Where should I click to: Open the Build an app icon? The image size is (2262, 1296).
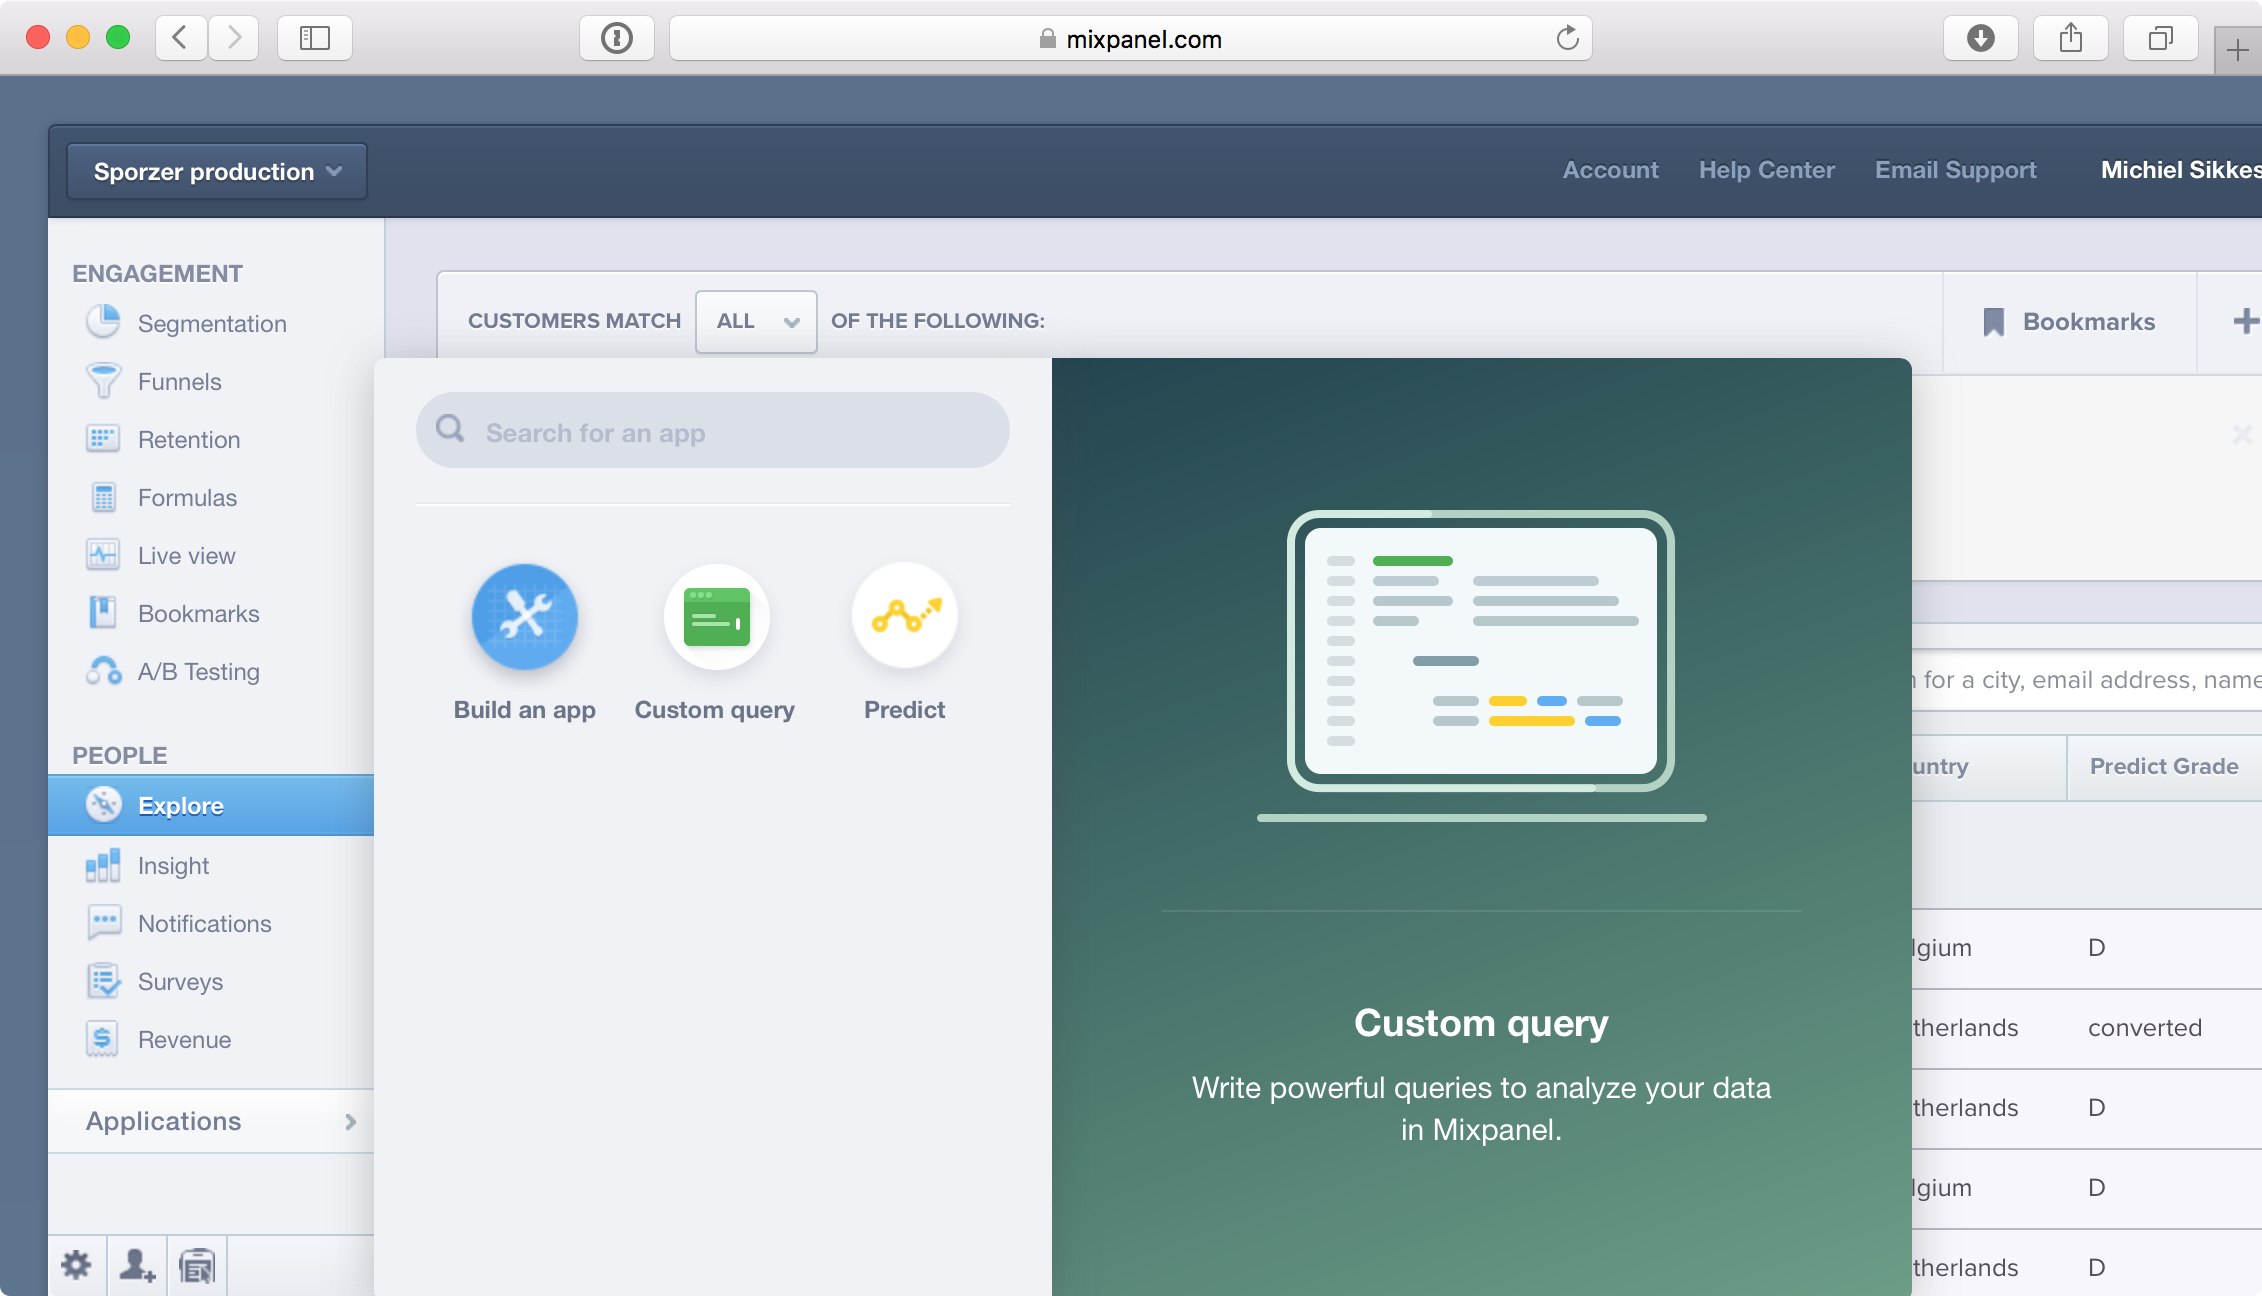524,617
